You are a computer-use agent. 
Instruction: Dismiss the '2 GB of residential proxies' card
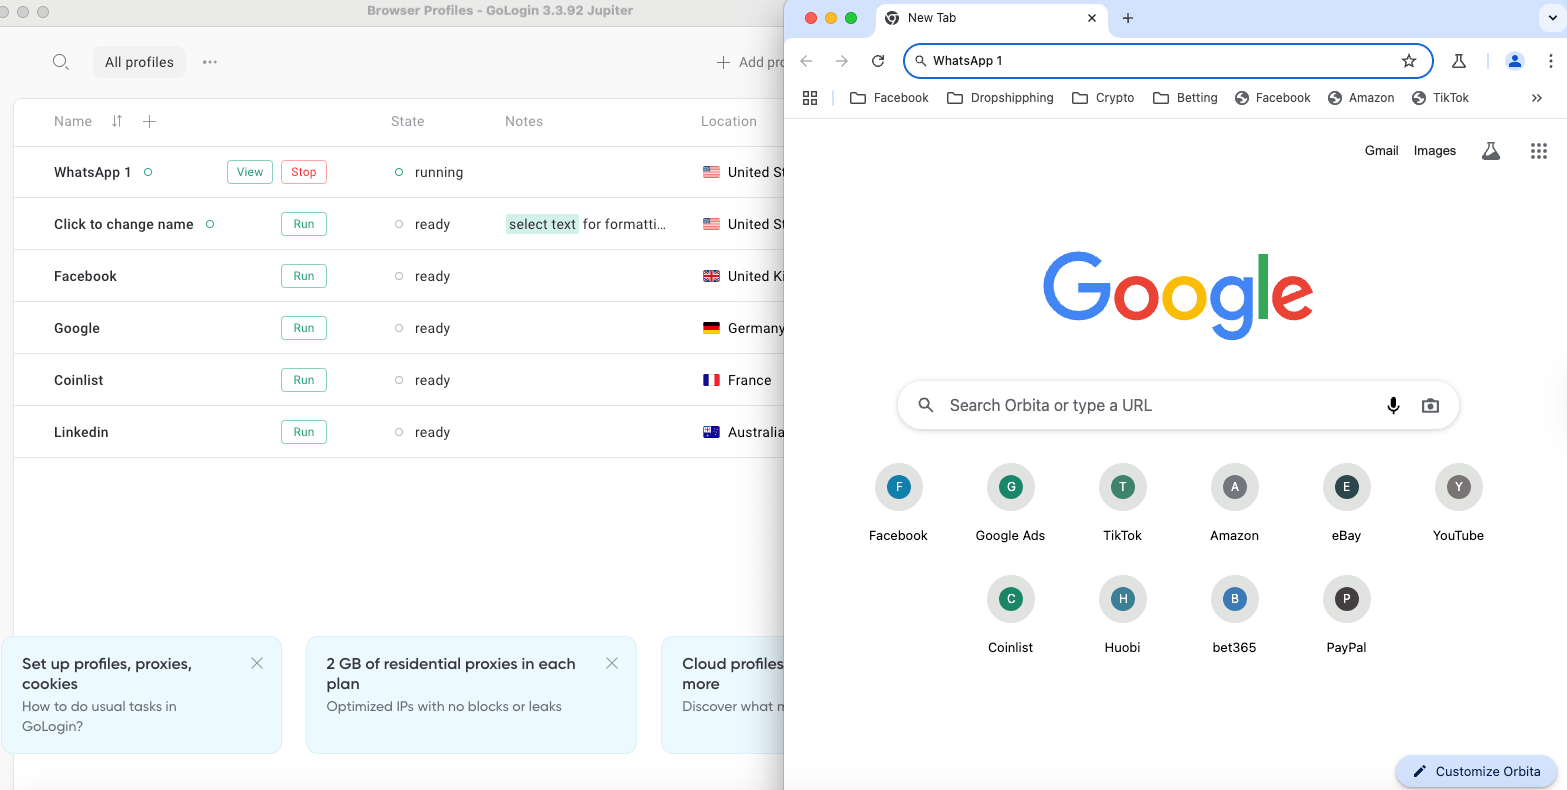612,663
